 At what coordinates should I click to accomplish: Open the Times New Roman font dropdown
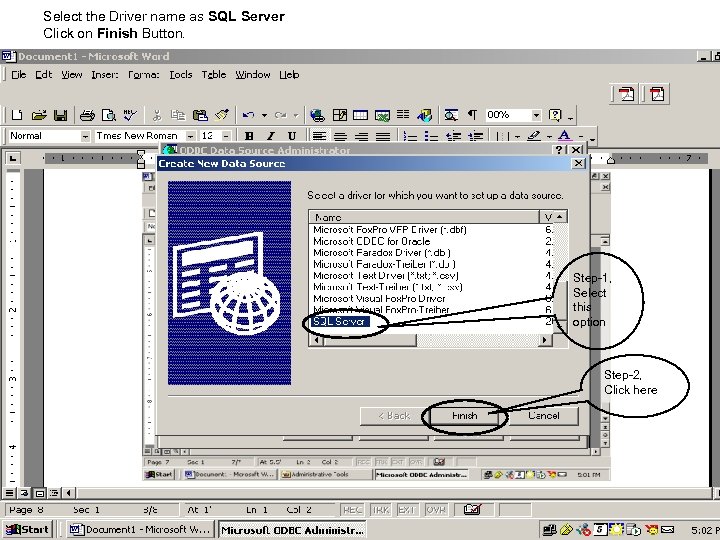click(190, 136)
